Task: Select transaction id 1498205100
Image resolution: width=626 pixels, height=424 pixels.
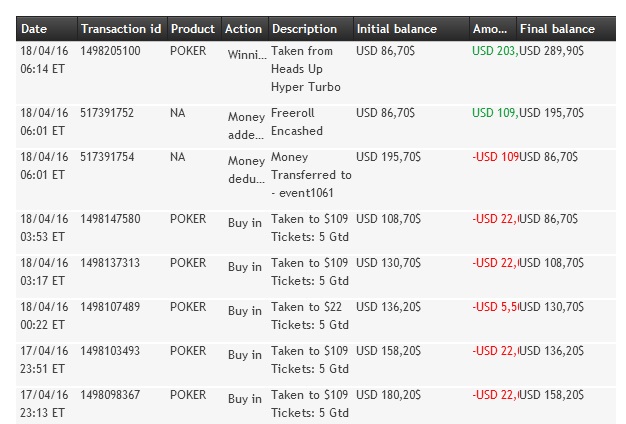Action: tap(110, 51)
